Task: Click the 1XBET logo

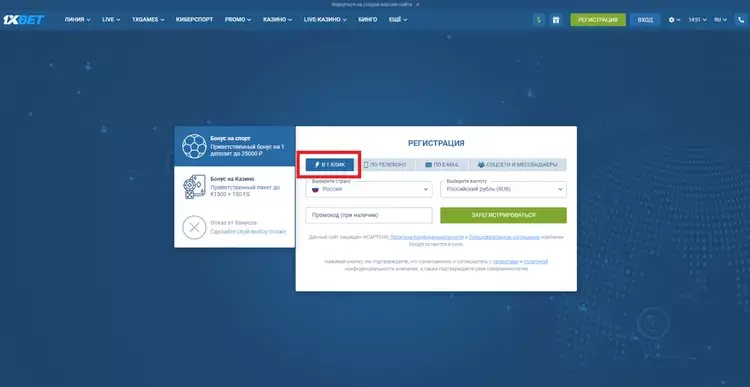Action: [23, 20]
